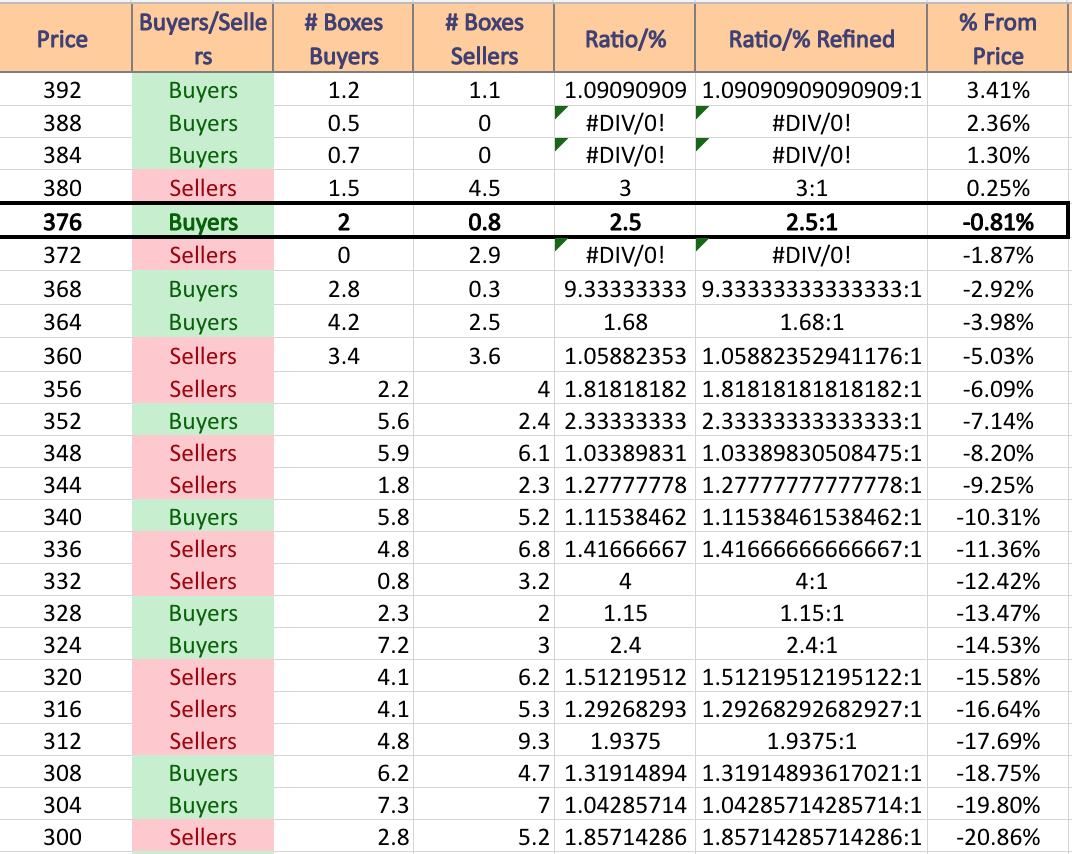The image size is (1072, 854).
Task: Select the 1.51219512 ratio cell
Action: tap(625, 677)
